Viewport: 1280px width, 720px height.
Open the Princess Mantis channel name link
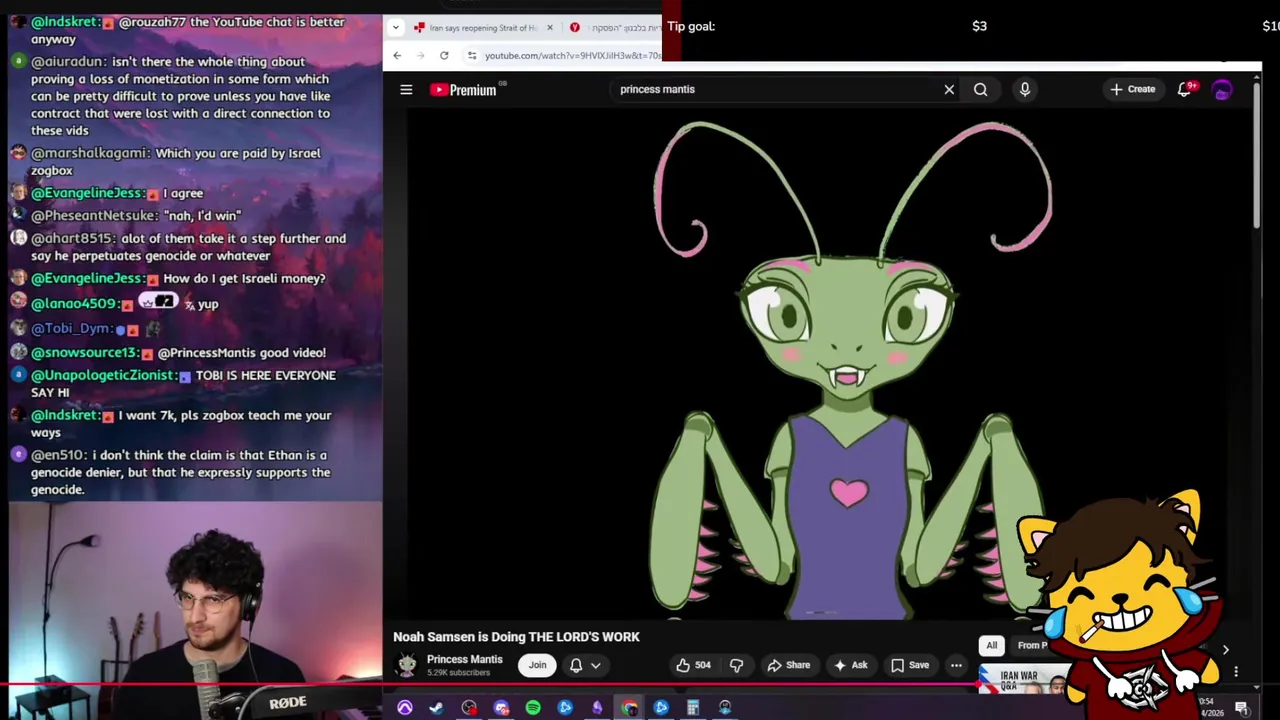click(465, 660)
